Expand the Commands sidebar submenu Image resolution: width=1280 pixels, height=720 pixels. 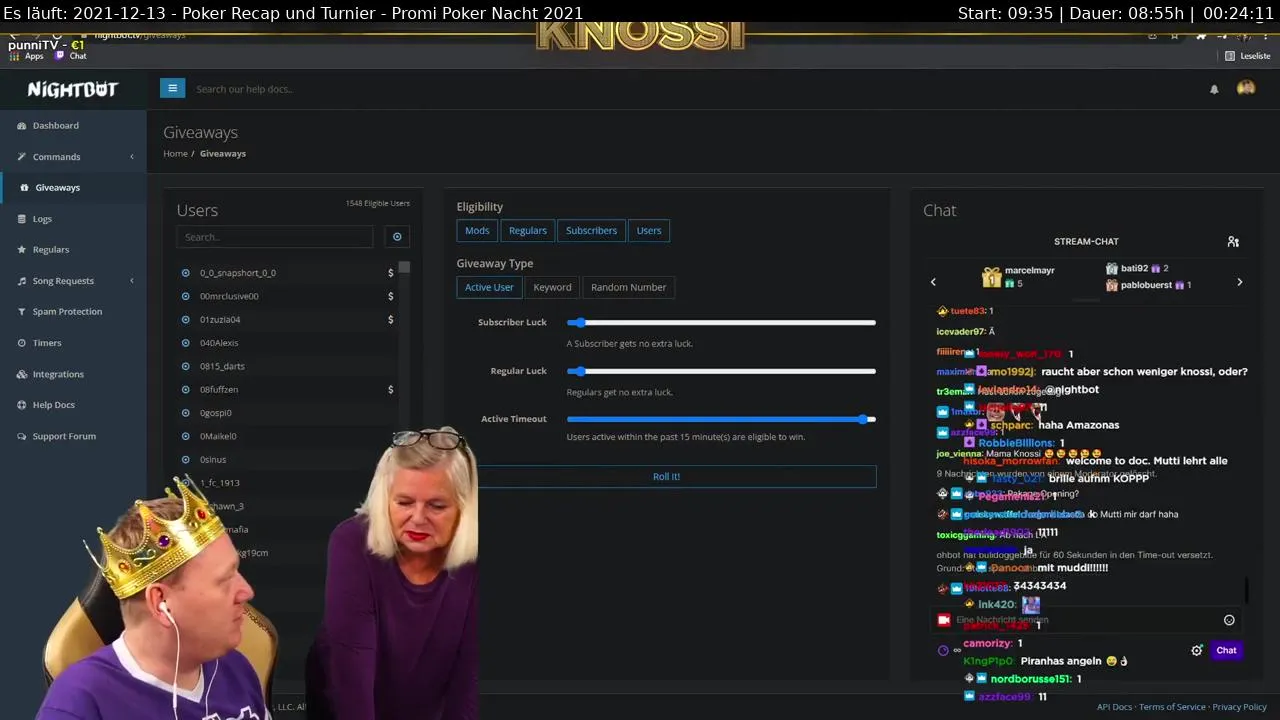click(73, 157)
